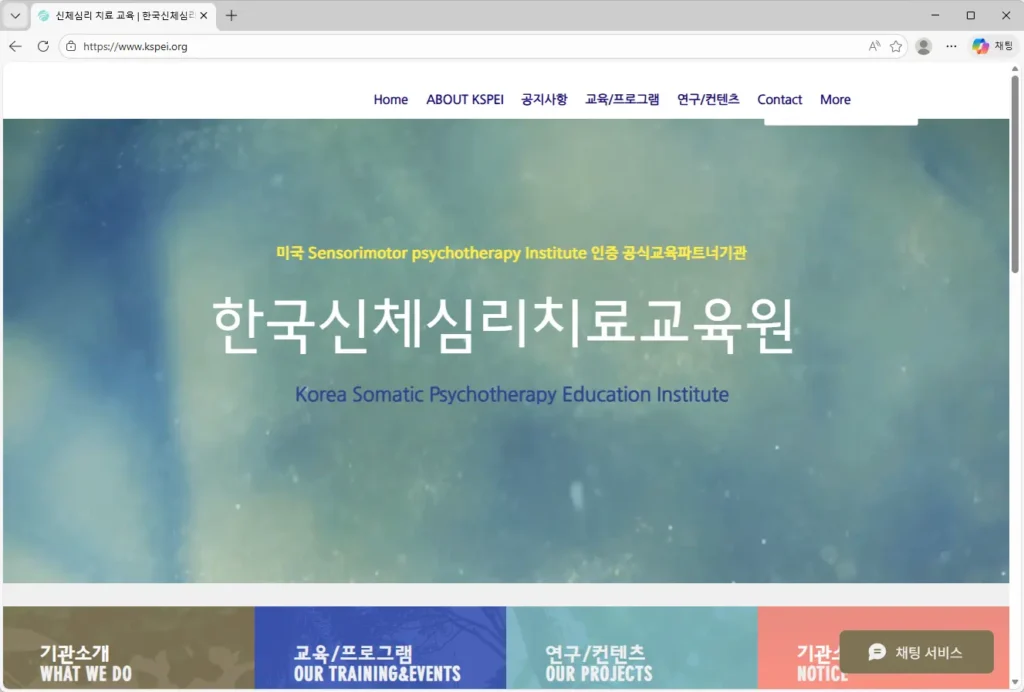Activate the Read aloud icon
The height and width of the screenshot is (692, 1024).
tap(872, 46)
